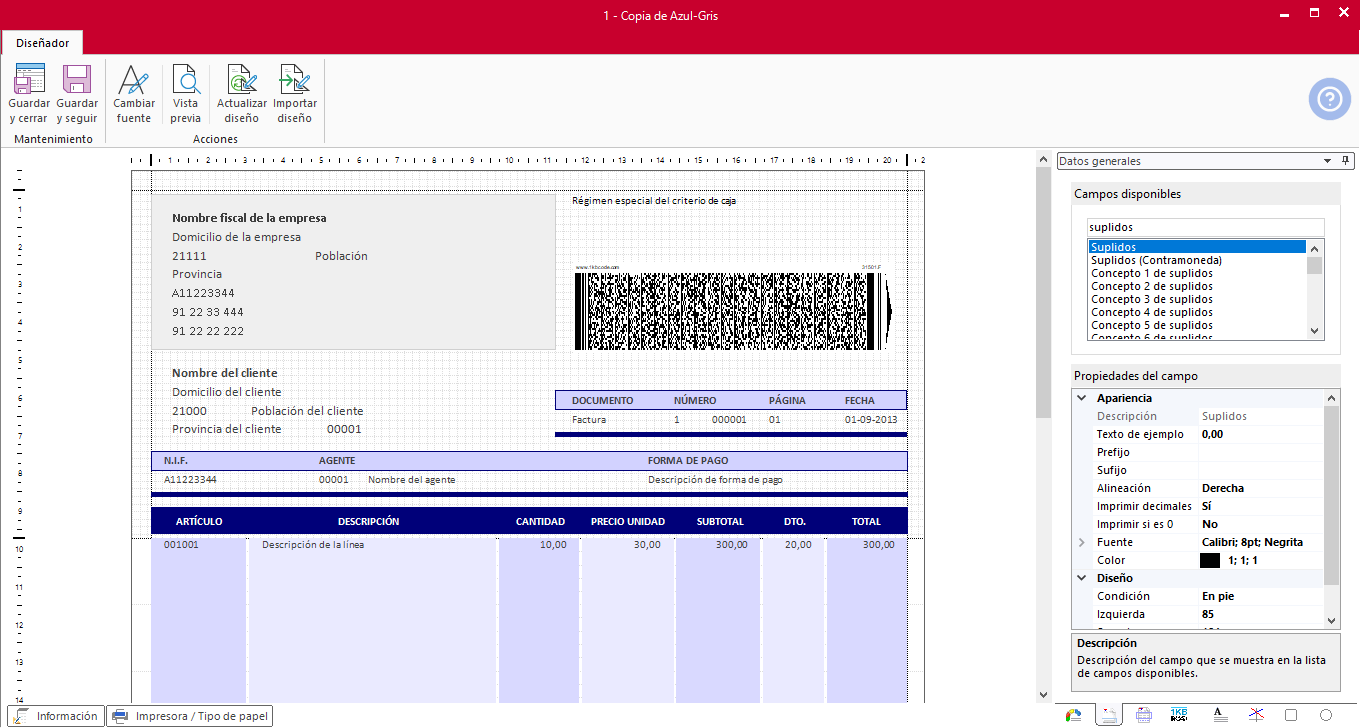Select the DESCRIPCIÓN column header
This screenshot has height=728, width=1360.
pos(368,521)
